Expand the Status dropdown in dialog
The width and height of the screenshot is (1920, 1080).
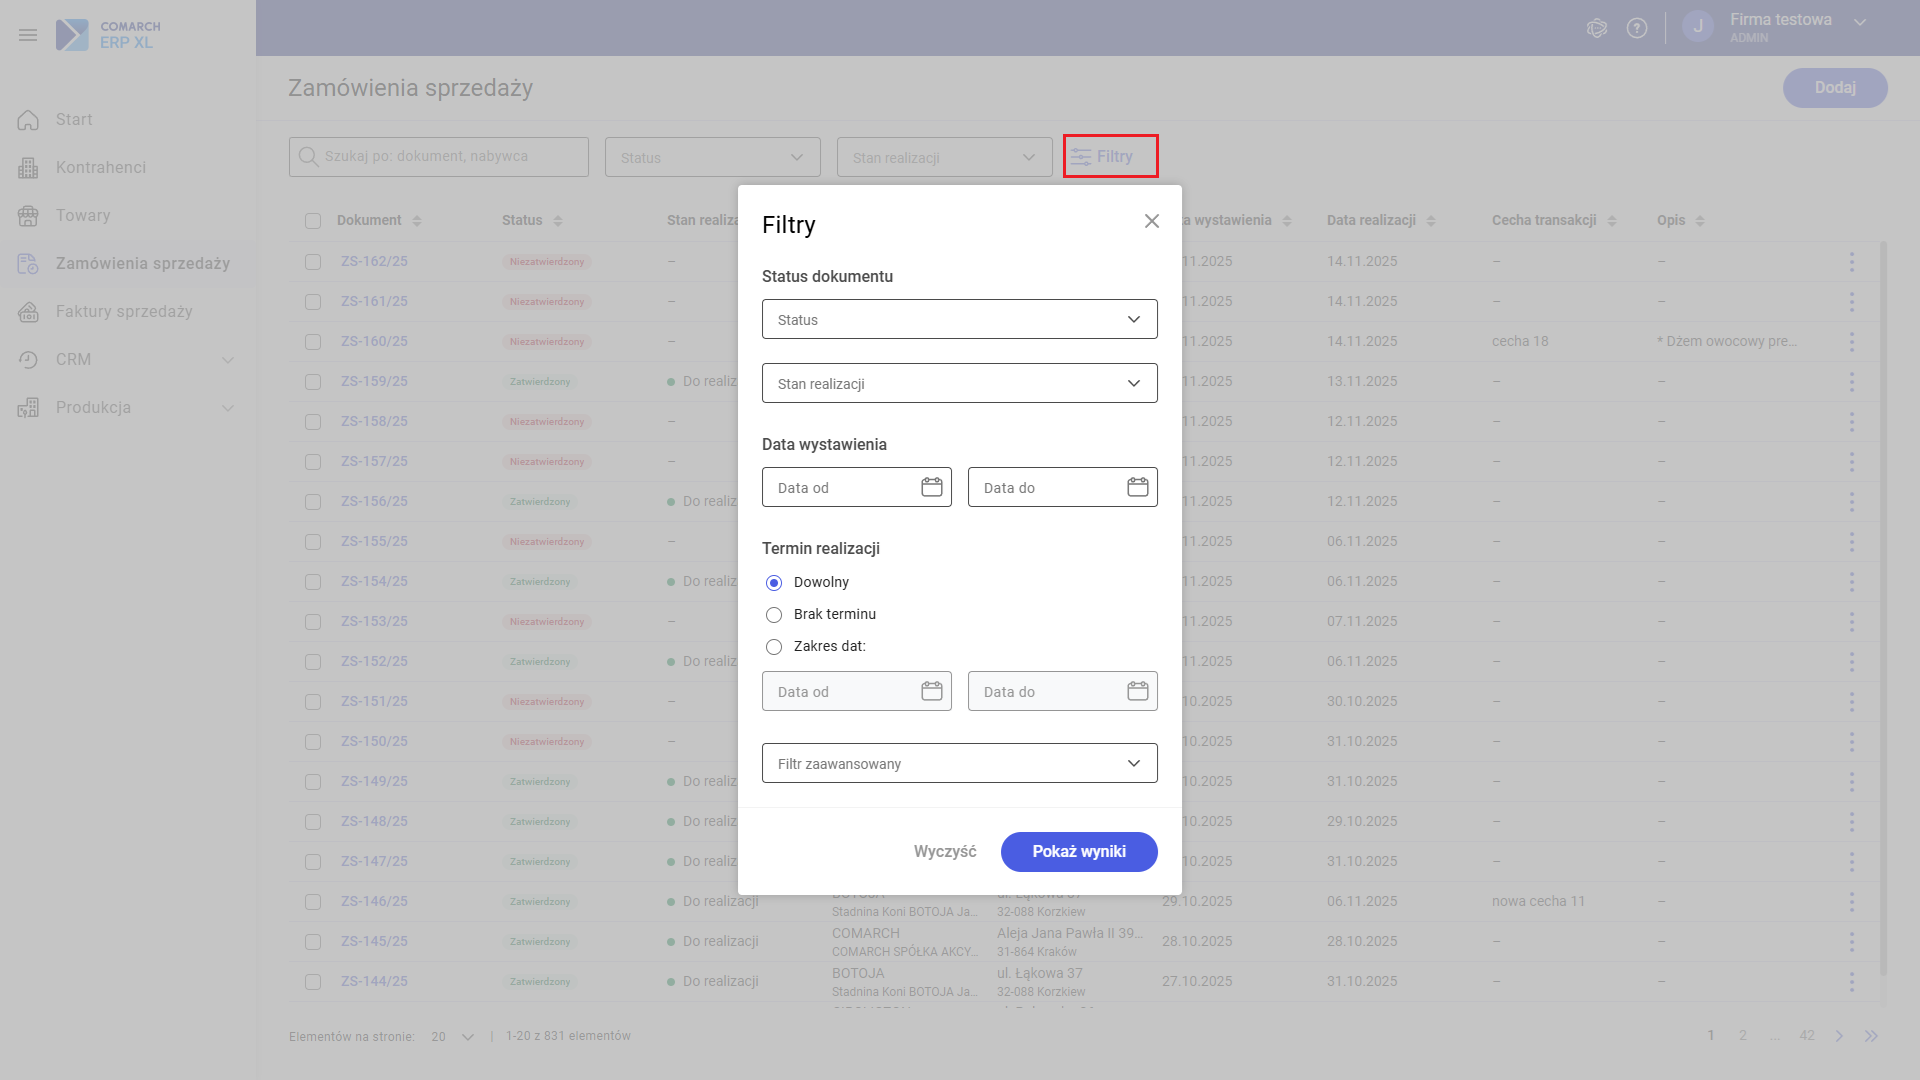coord(959,320)
